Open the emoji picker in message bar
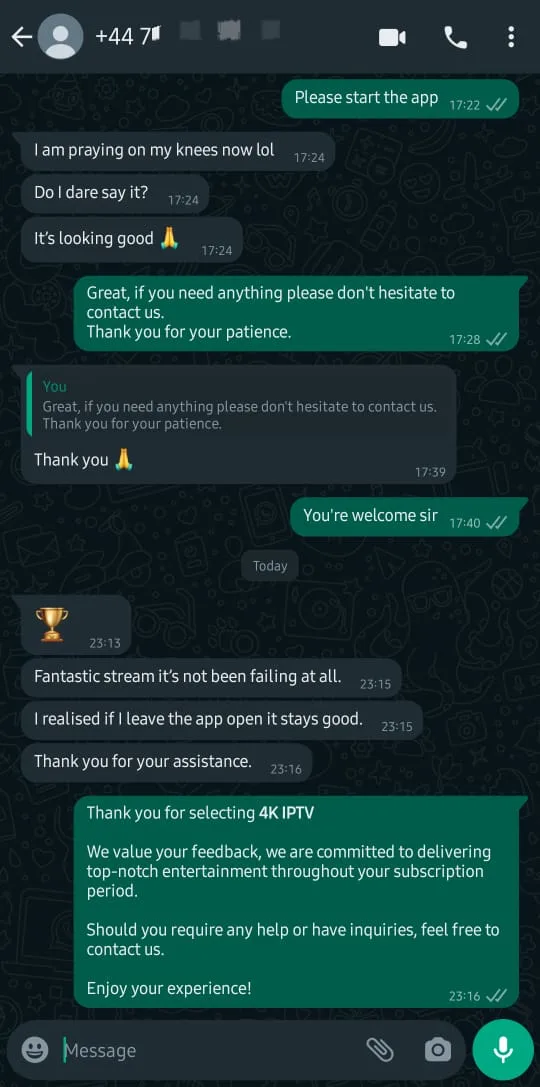 (x=35, y=1050)
